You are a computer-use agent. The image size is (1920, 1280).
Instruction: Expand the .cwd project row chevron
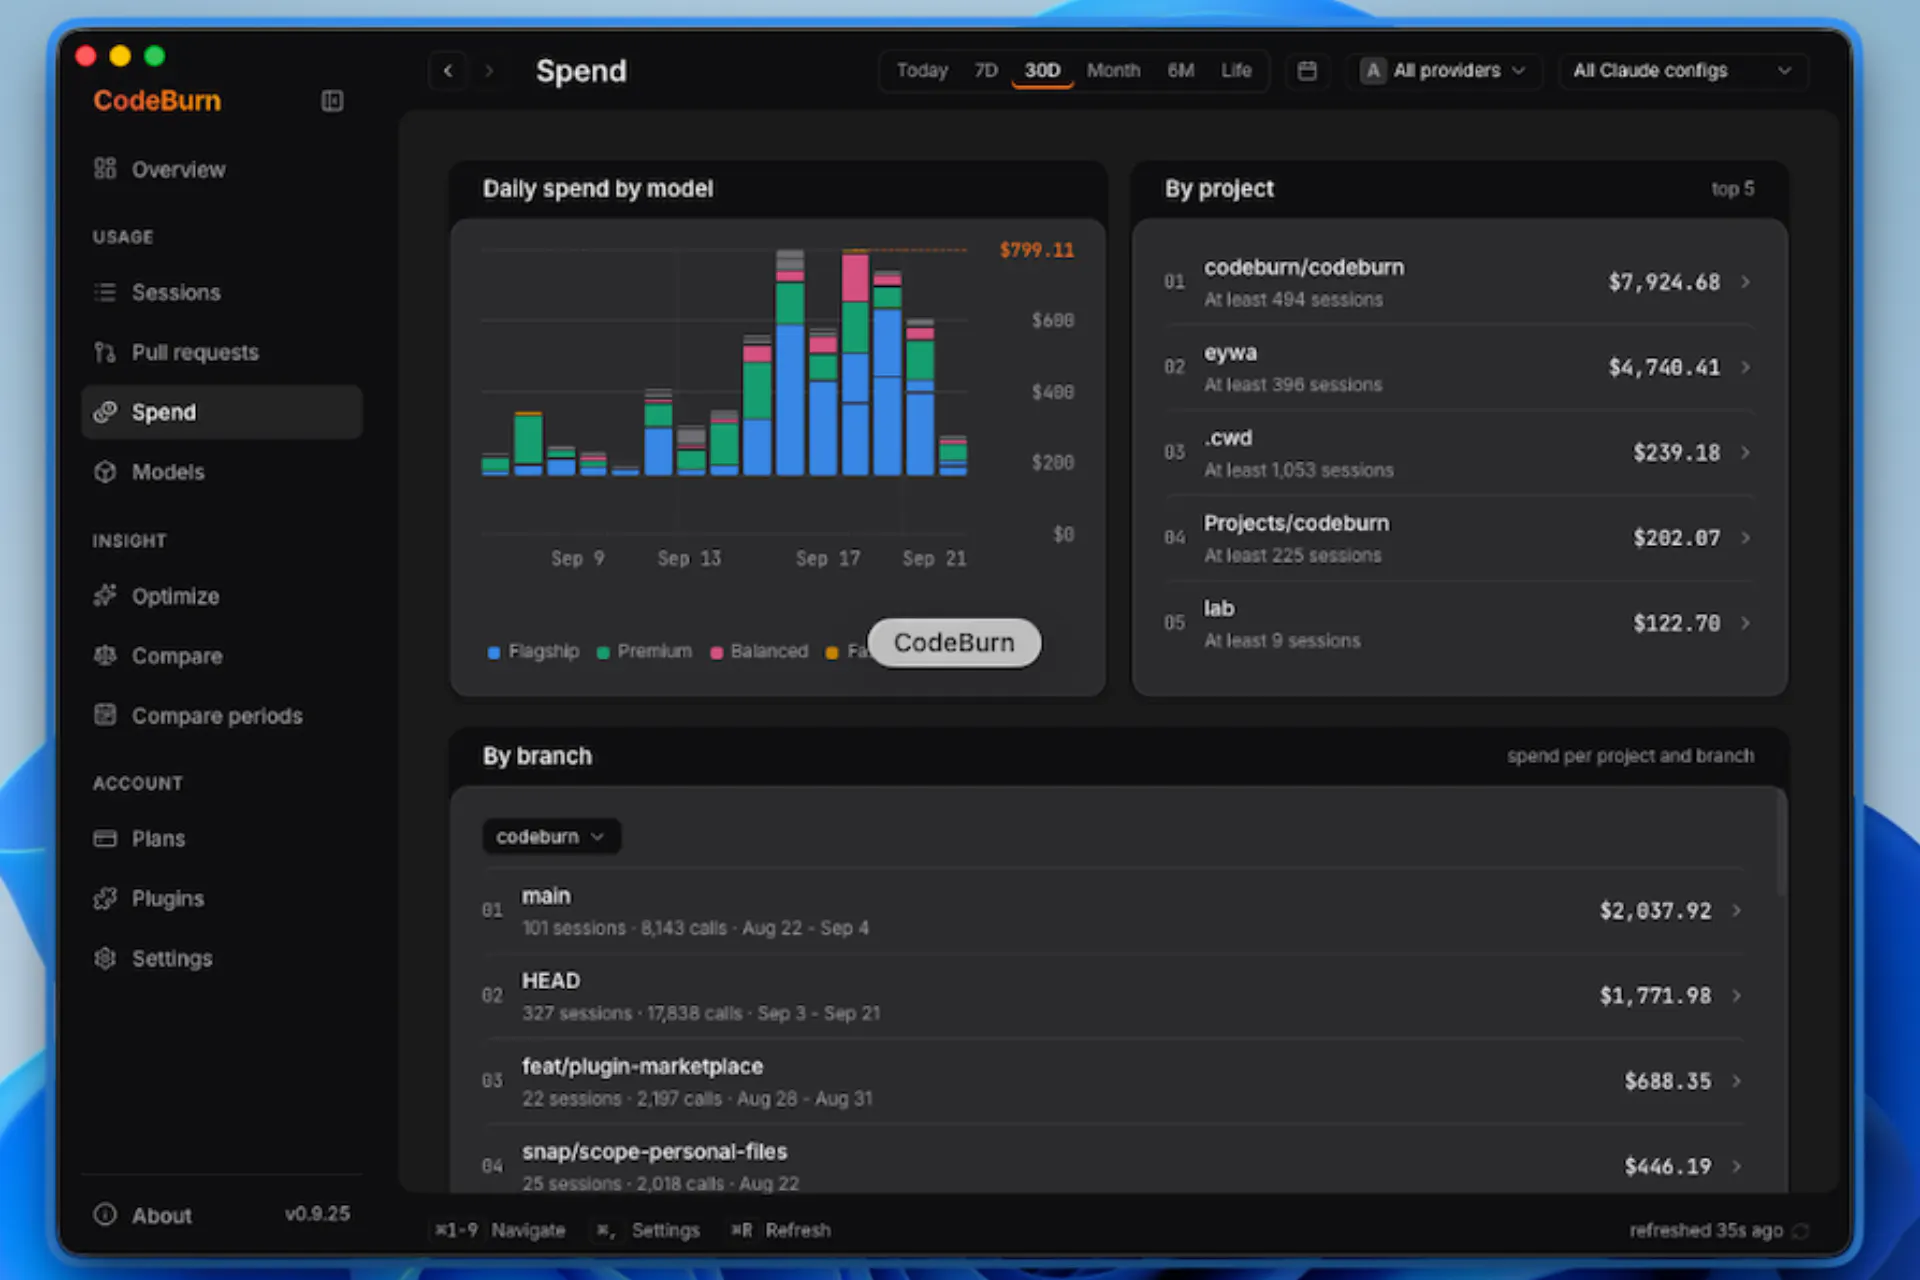point(1745,452)
